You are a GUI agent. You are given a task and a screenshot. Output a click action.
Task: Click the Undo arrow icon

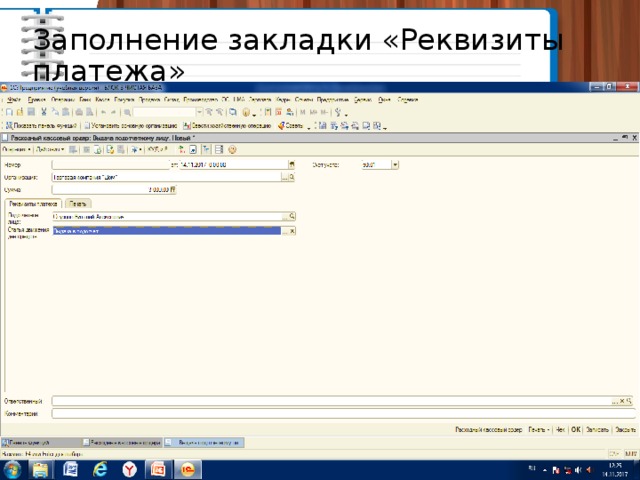103,112
